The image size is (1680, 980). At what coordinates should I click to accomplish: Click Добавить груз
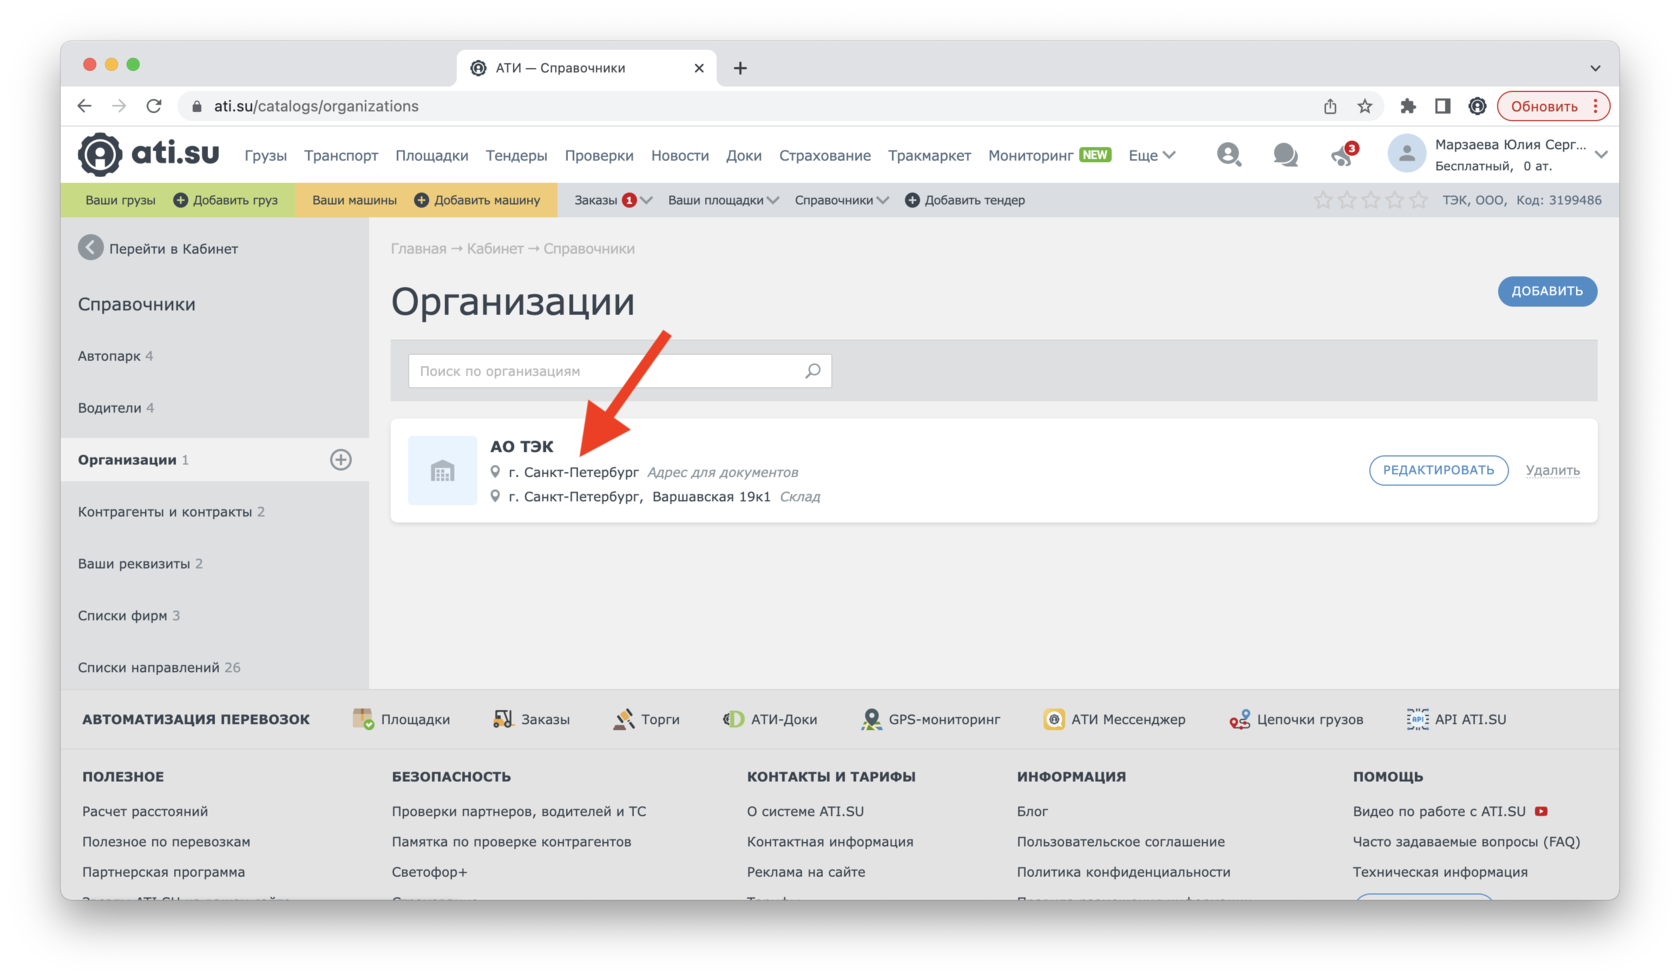(x=226, y=200)
